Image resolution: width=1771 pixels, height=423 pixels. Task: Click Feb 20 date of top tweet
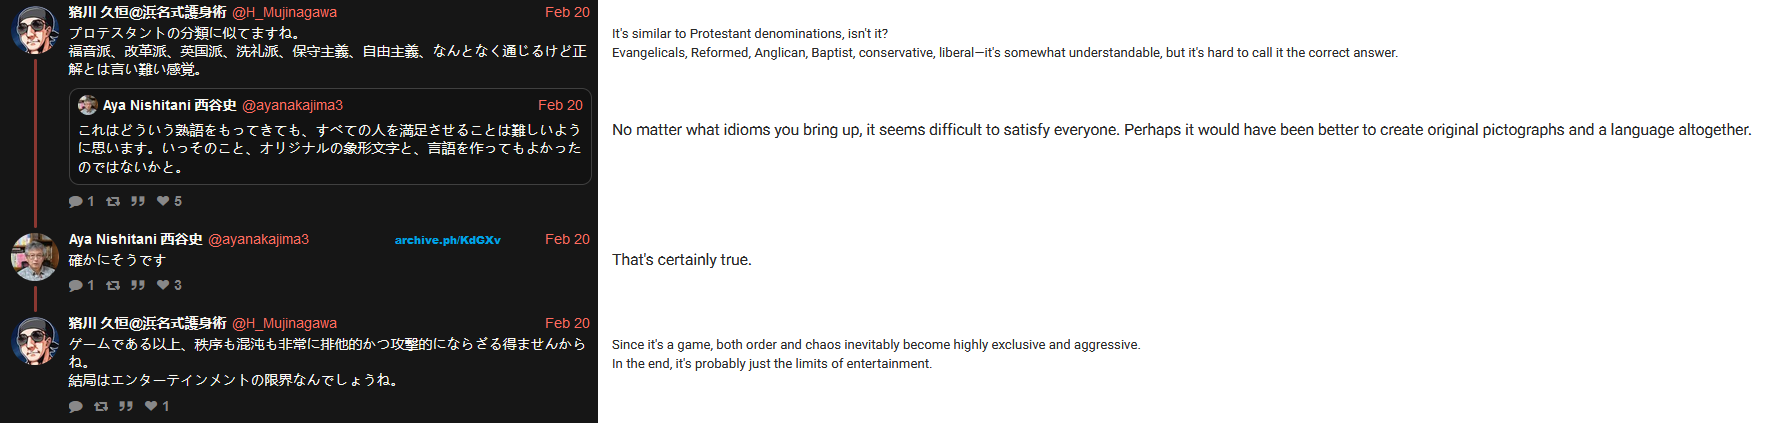[567, 12]
